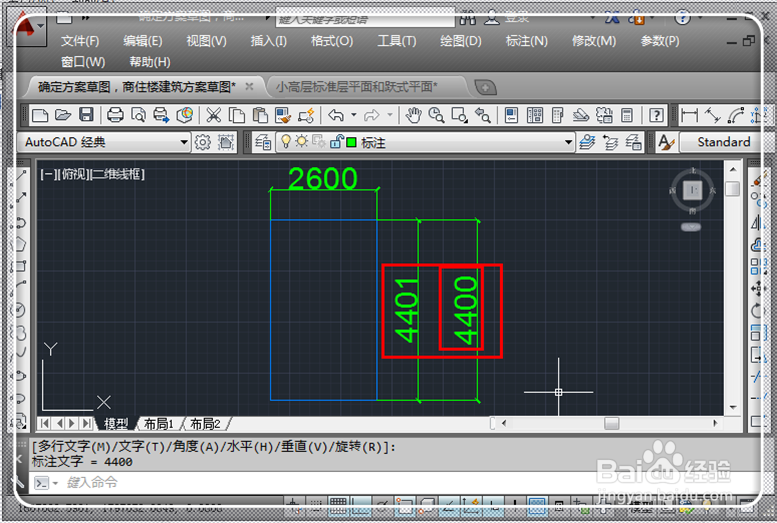Open the Undo history dropdown arrow
This screenshot has height=523, width=777.
(354, 115)
